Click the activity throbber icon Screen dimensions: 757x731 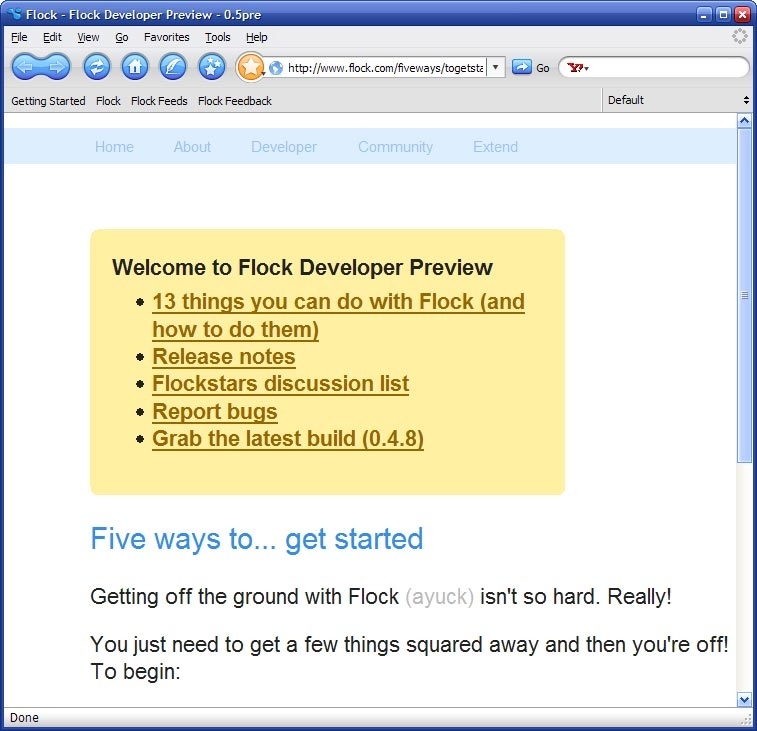coord(740,36)
